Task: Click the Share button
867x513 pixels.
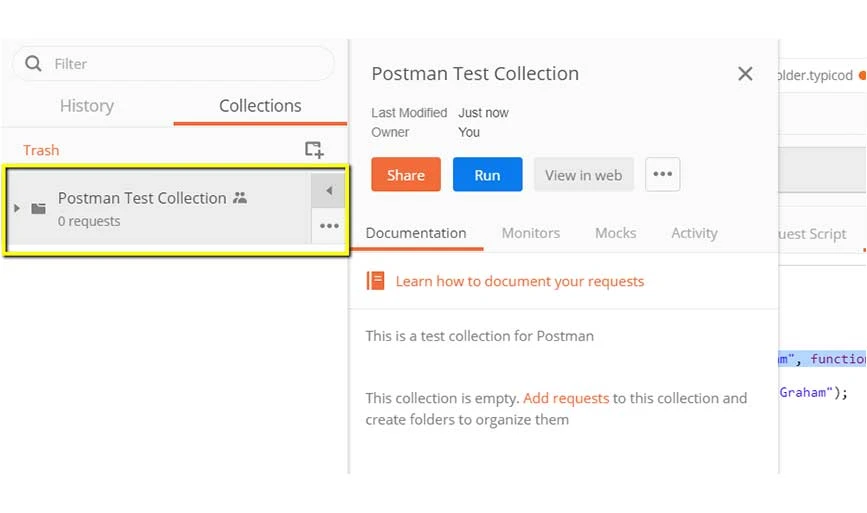Action: (x=406, y=175)
